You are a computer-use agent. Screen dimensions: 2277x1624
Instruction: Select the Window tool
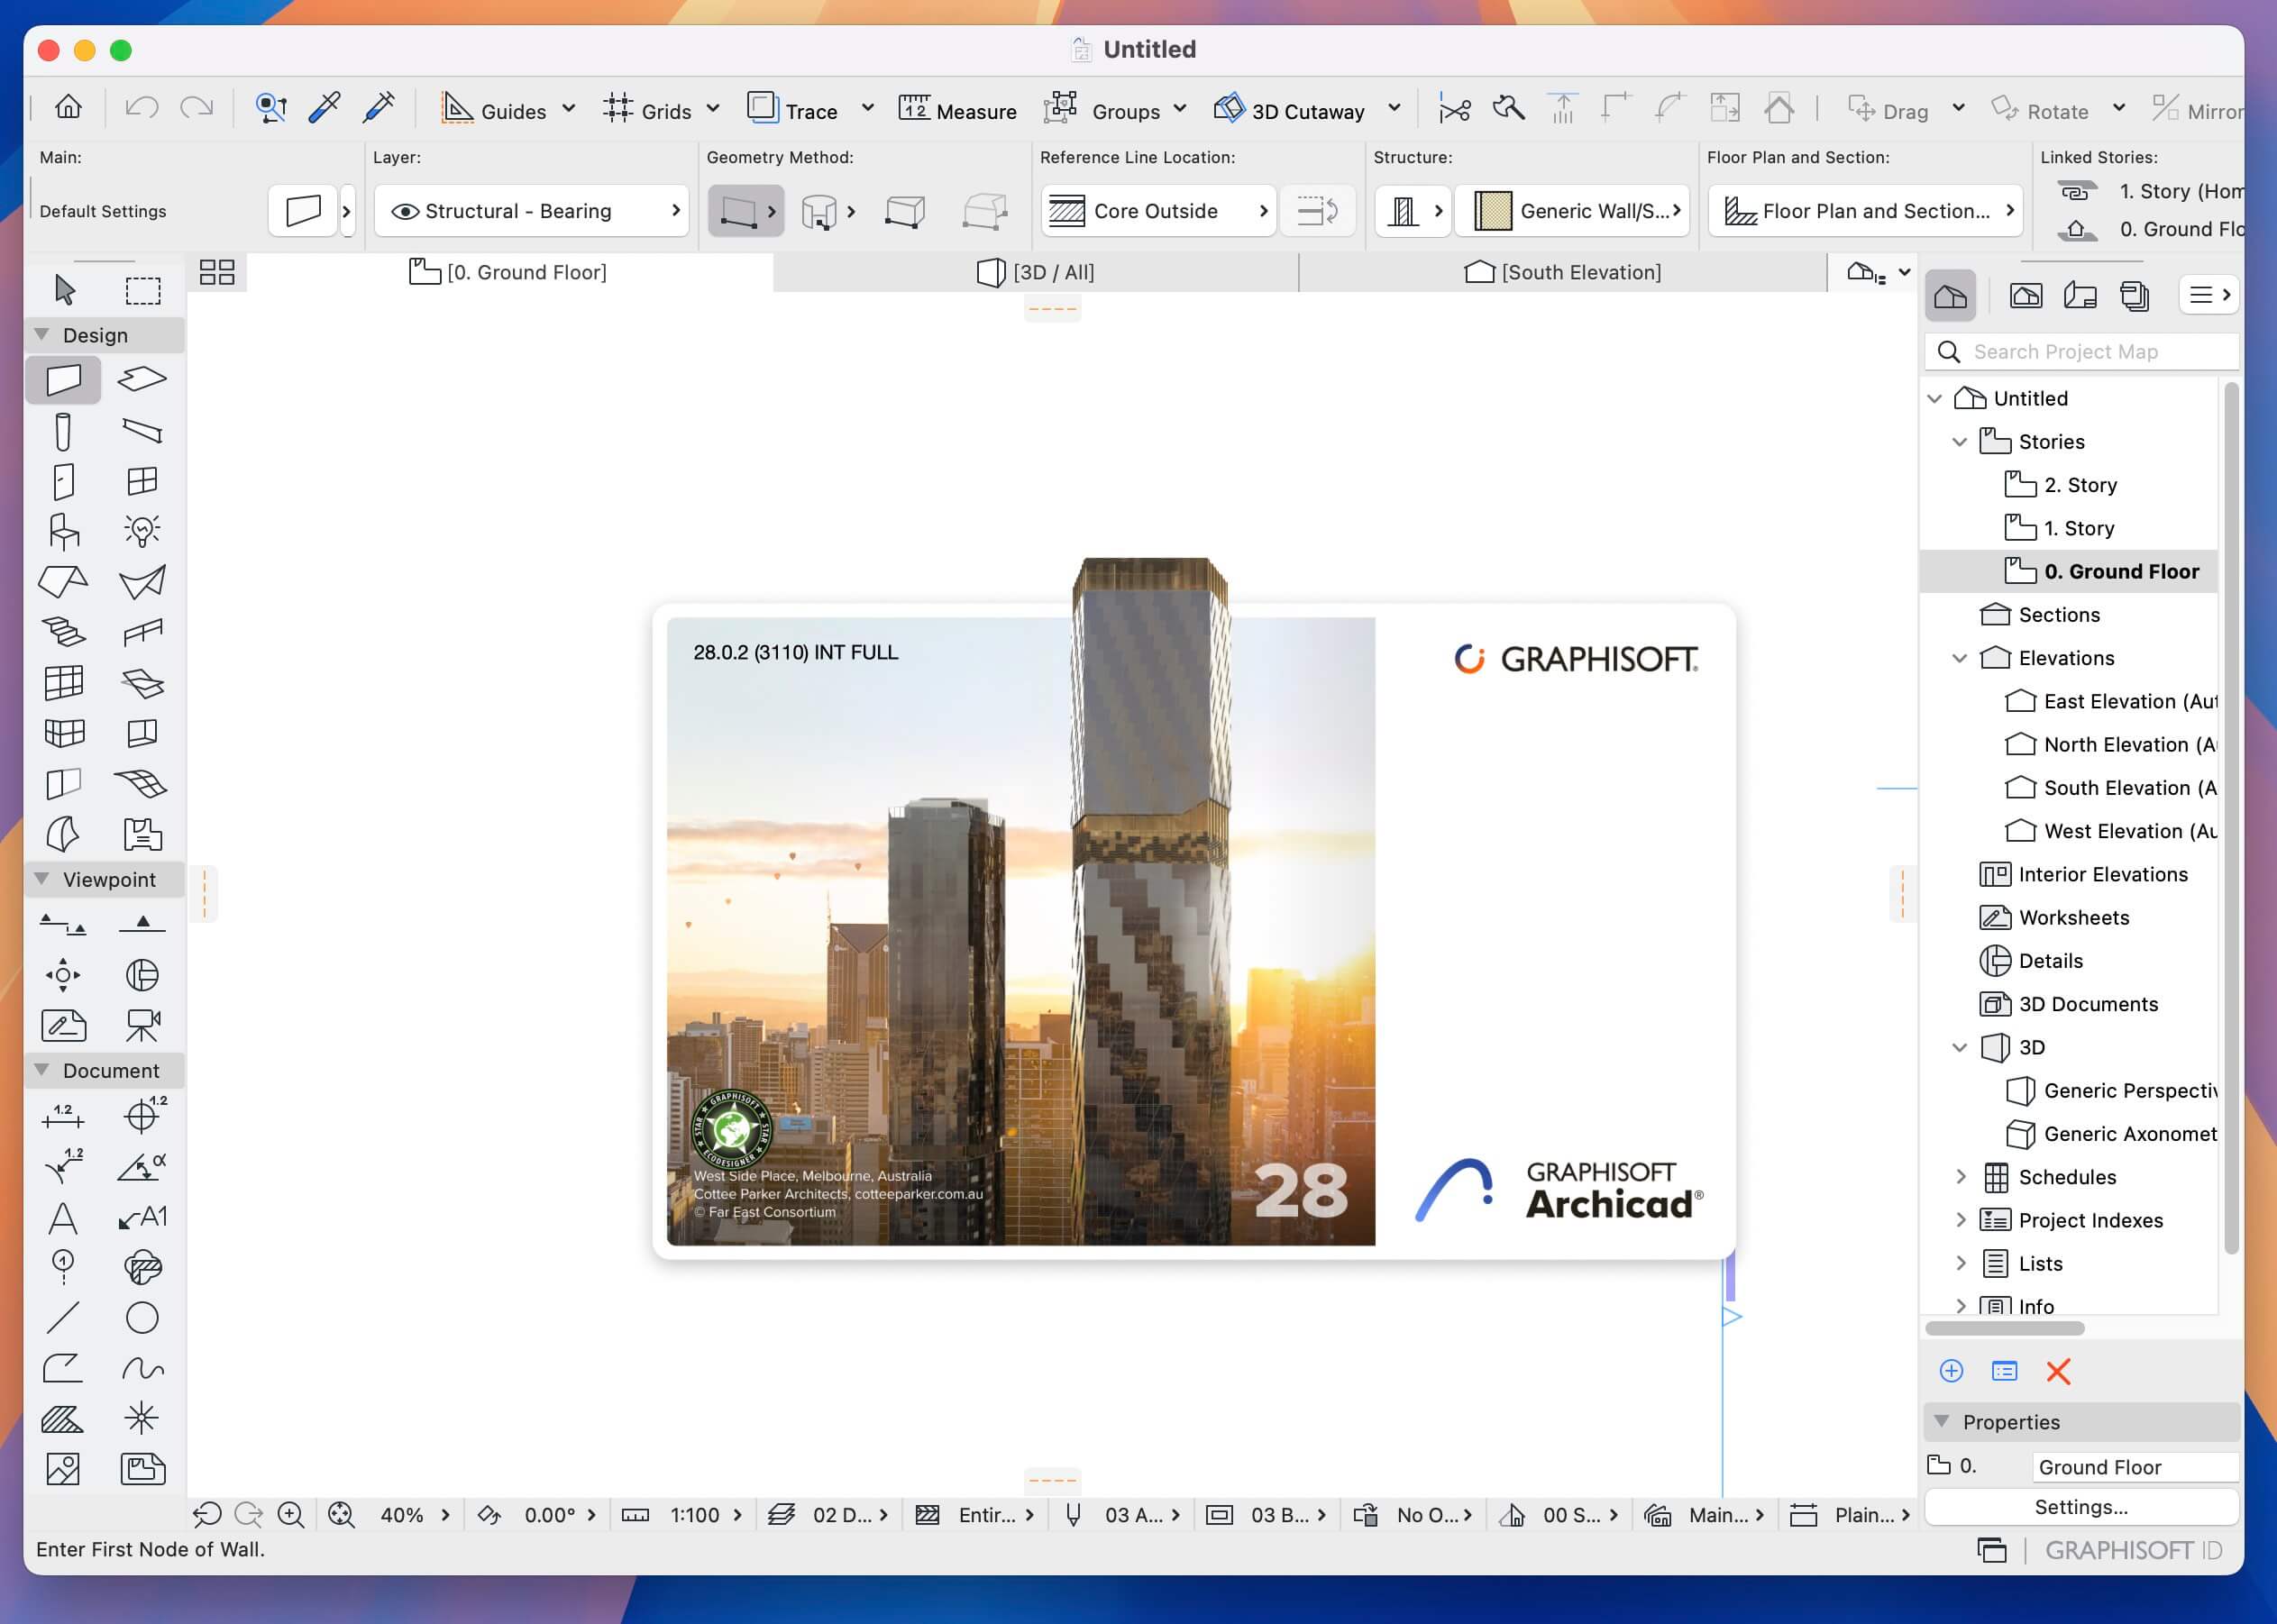click(x=142, y=481)
